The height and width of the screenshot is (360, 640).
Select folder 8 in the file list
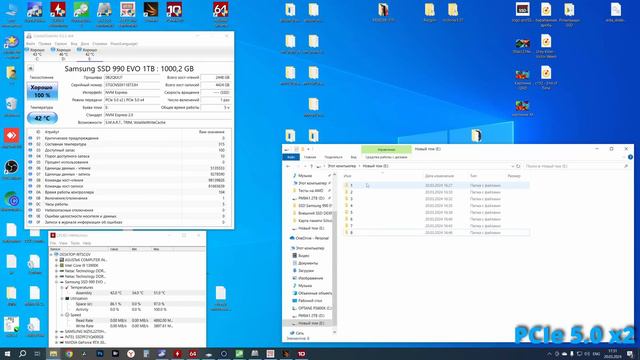[x=436, y=233]
